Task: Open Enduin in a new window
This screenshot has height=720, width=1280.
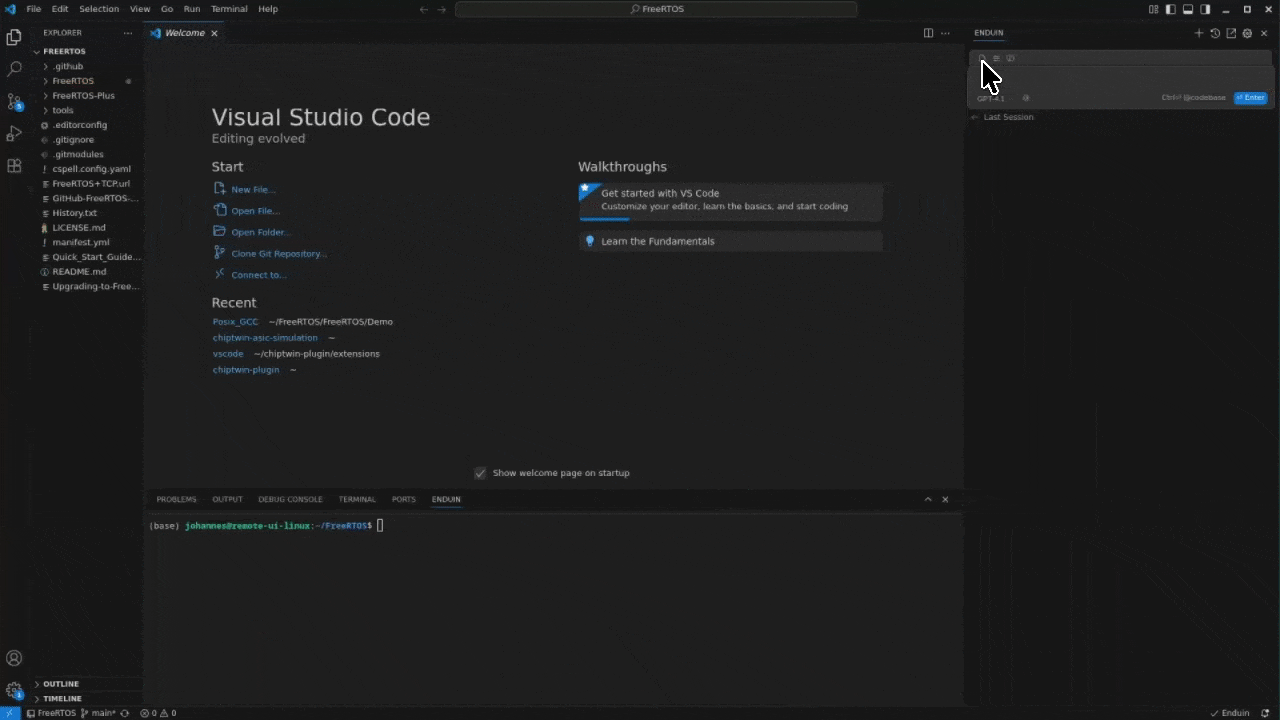Action: 1231,33
